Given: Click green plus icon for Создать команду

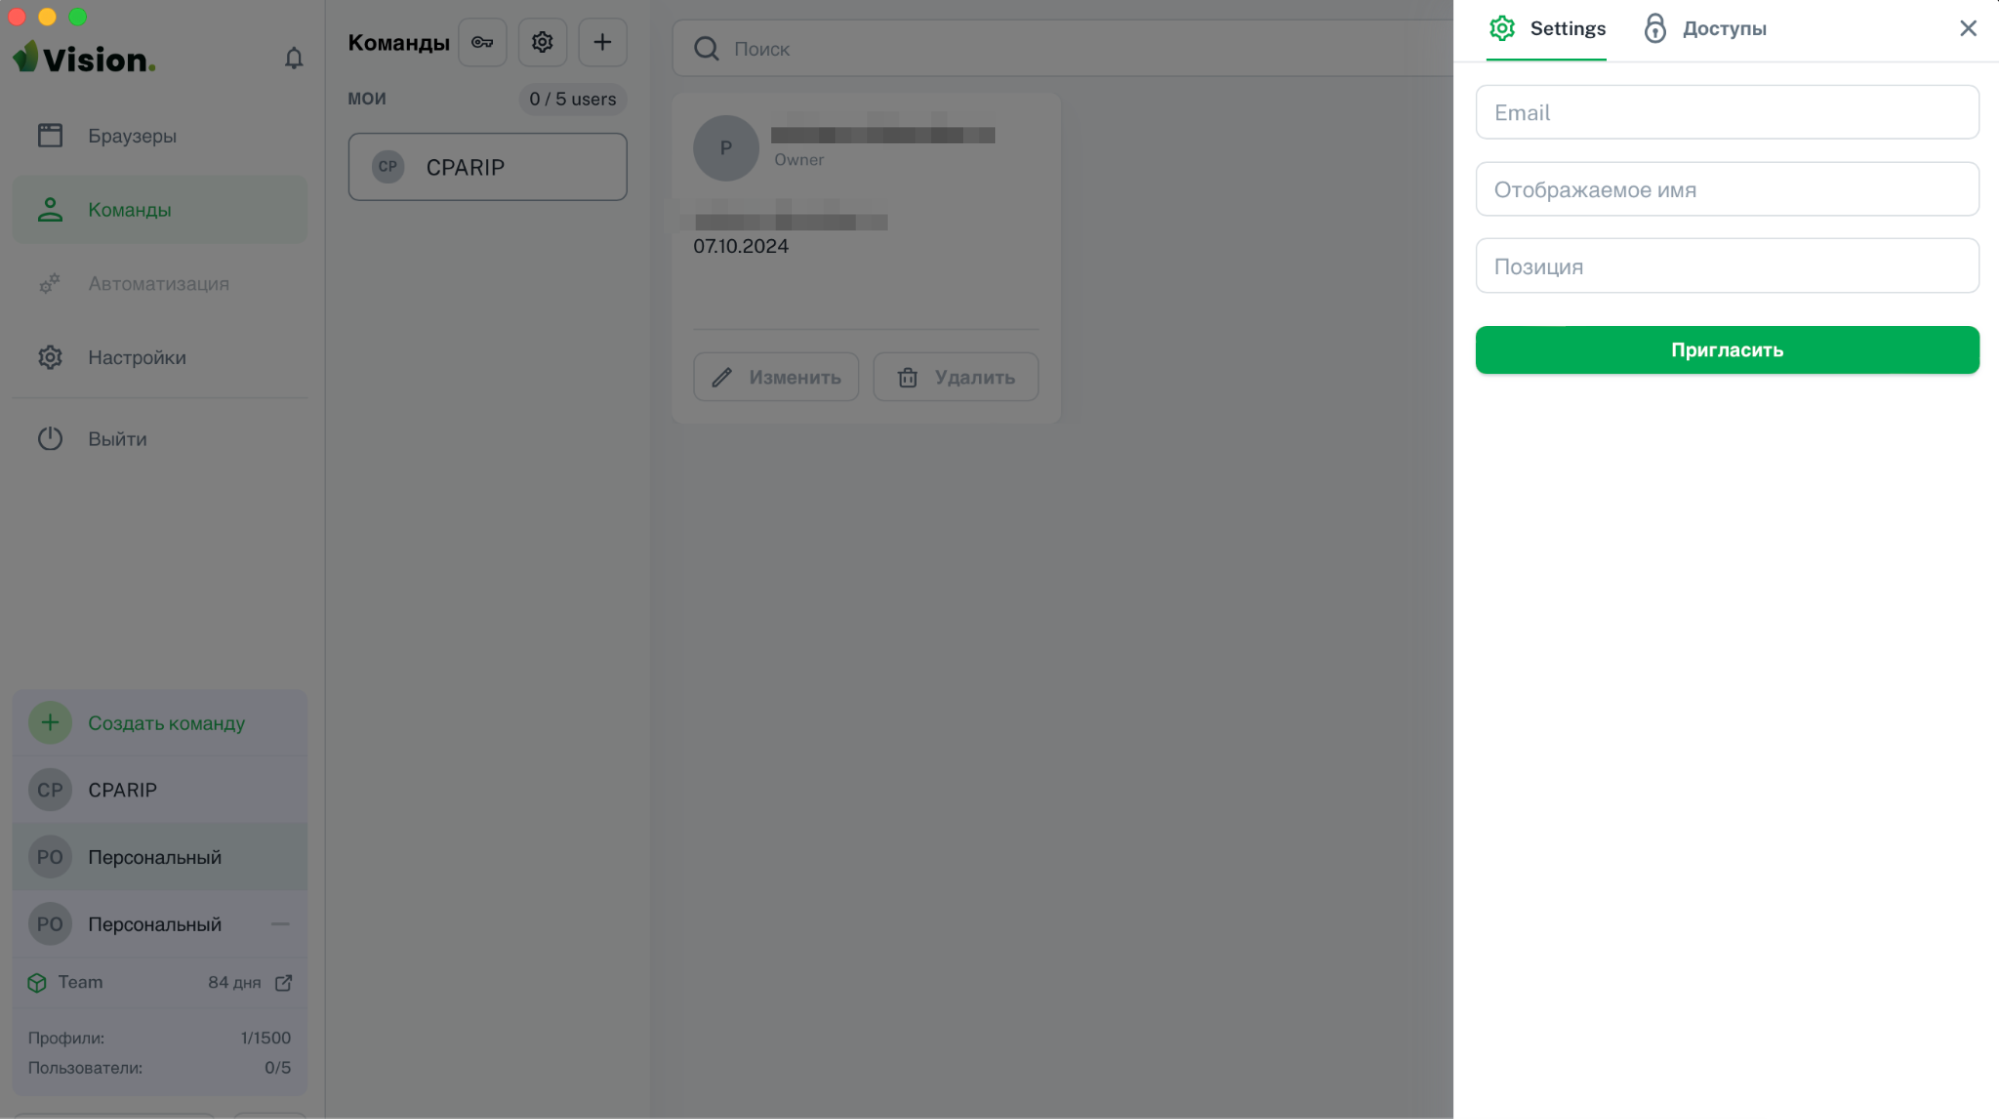Looking at the screenshot, I should point(50,722).
